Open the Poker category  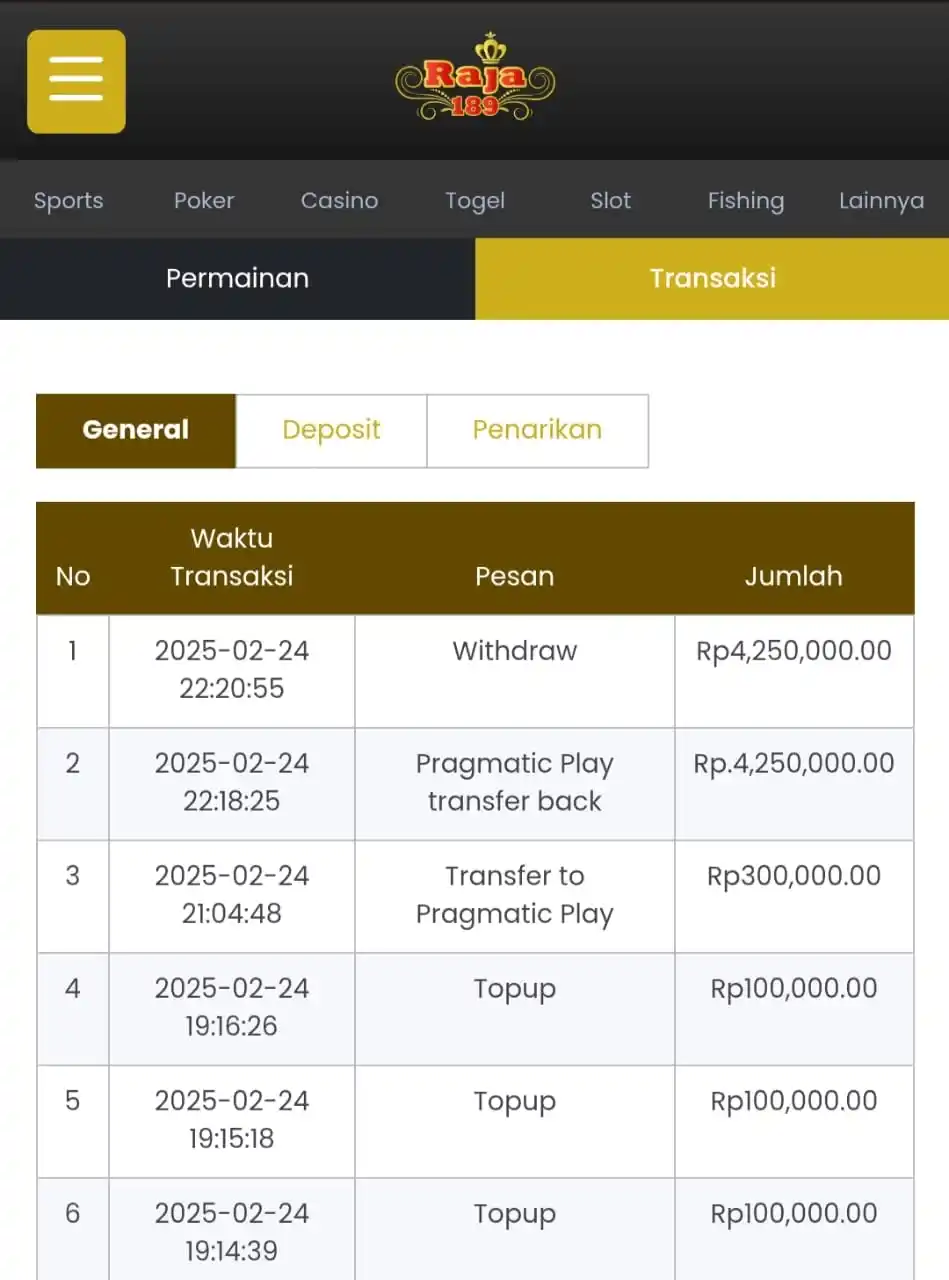coord(204,200)
